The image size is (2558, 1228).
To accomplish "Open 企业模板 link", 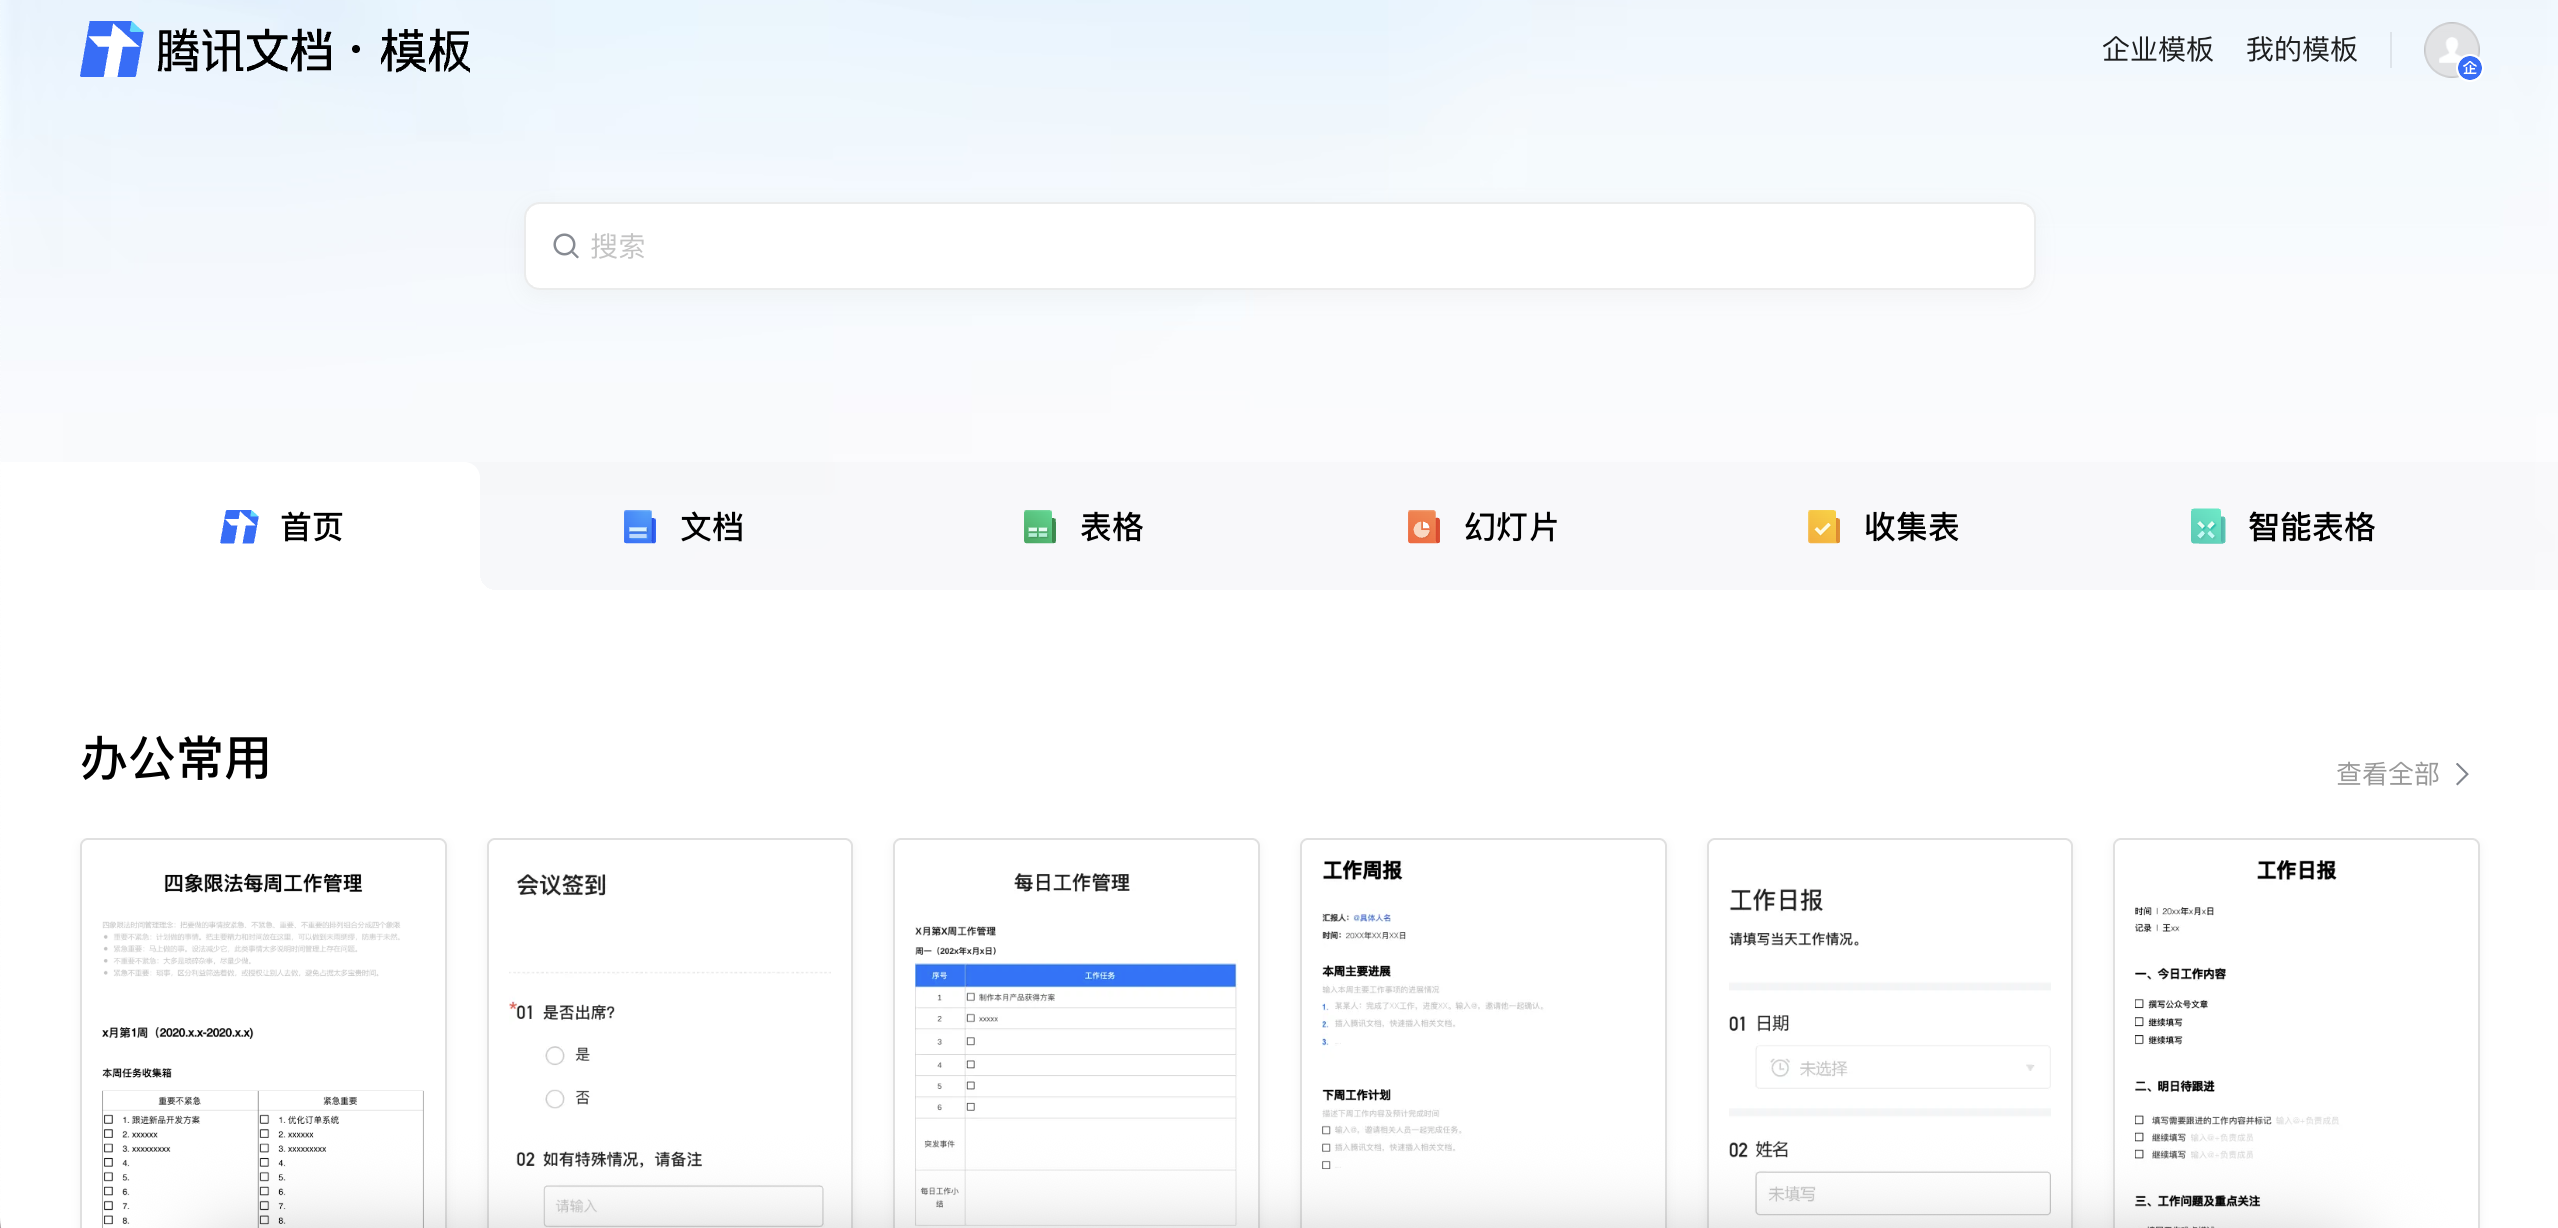I will tap(2157, 50).
